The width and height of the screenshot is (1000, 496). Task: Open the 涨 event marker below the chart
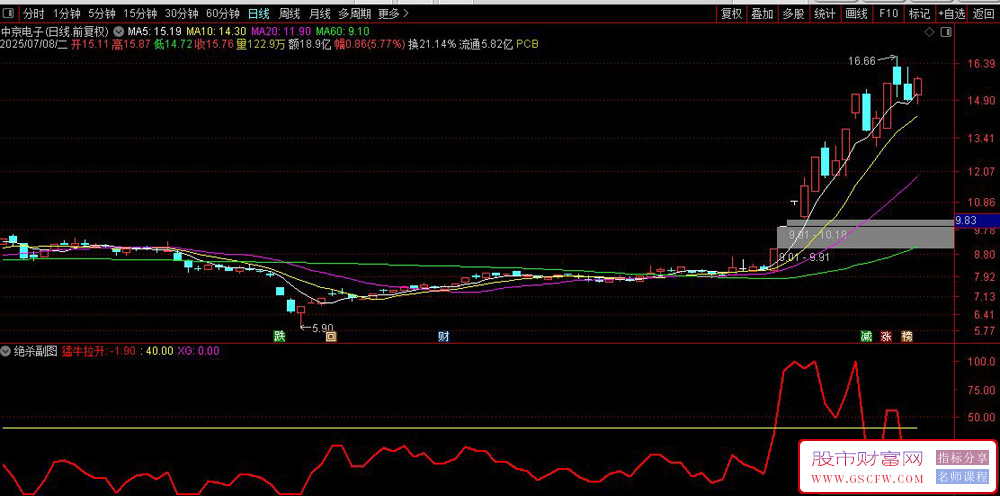click(886, 337)
